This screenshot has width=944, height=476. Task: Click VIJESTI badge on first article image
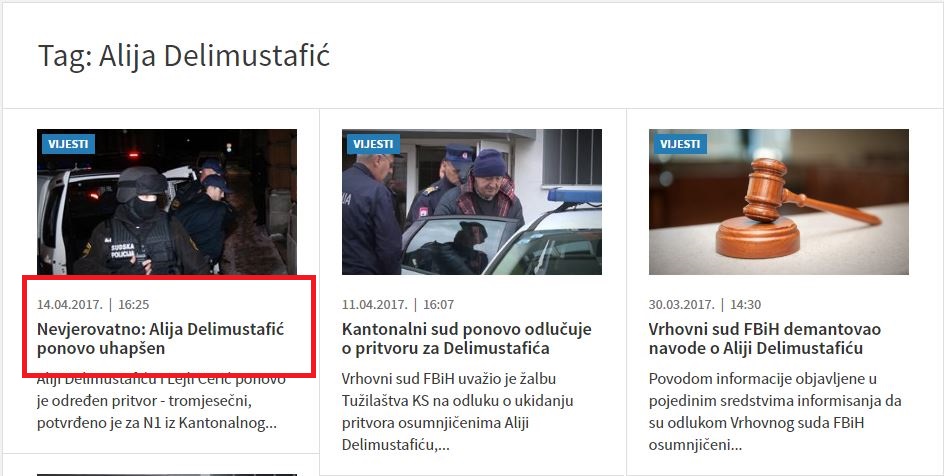coord(68,144)
